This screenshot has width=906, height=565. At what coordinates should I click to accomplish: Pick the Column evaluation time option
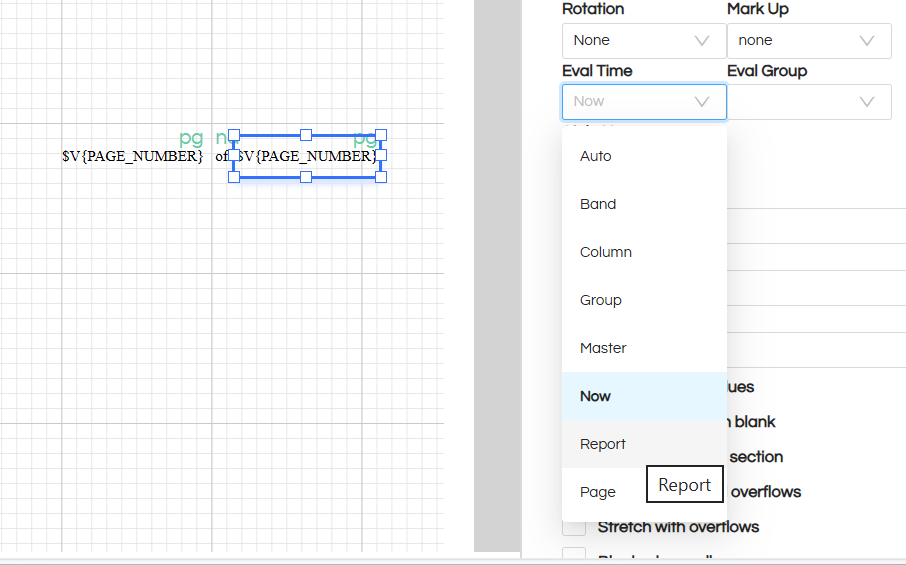[606, 252]
